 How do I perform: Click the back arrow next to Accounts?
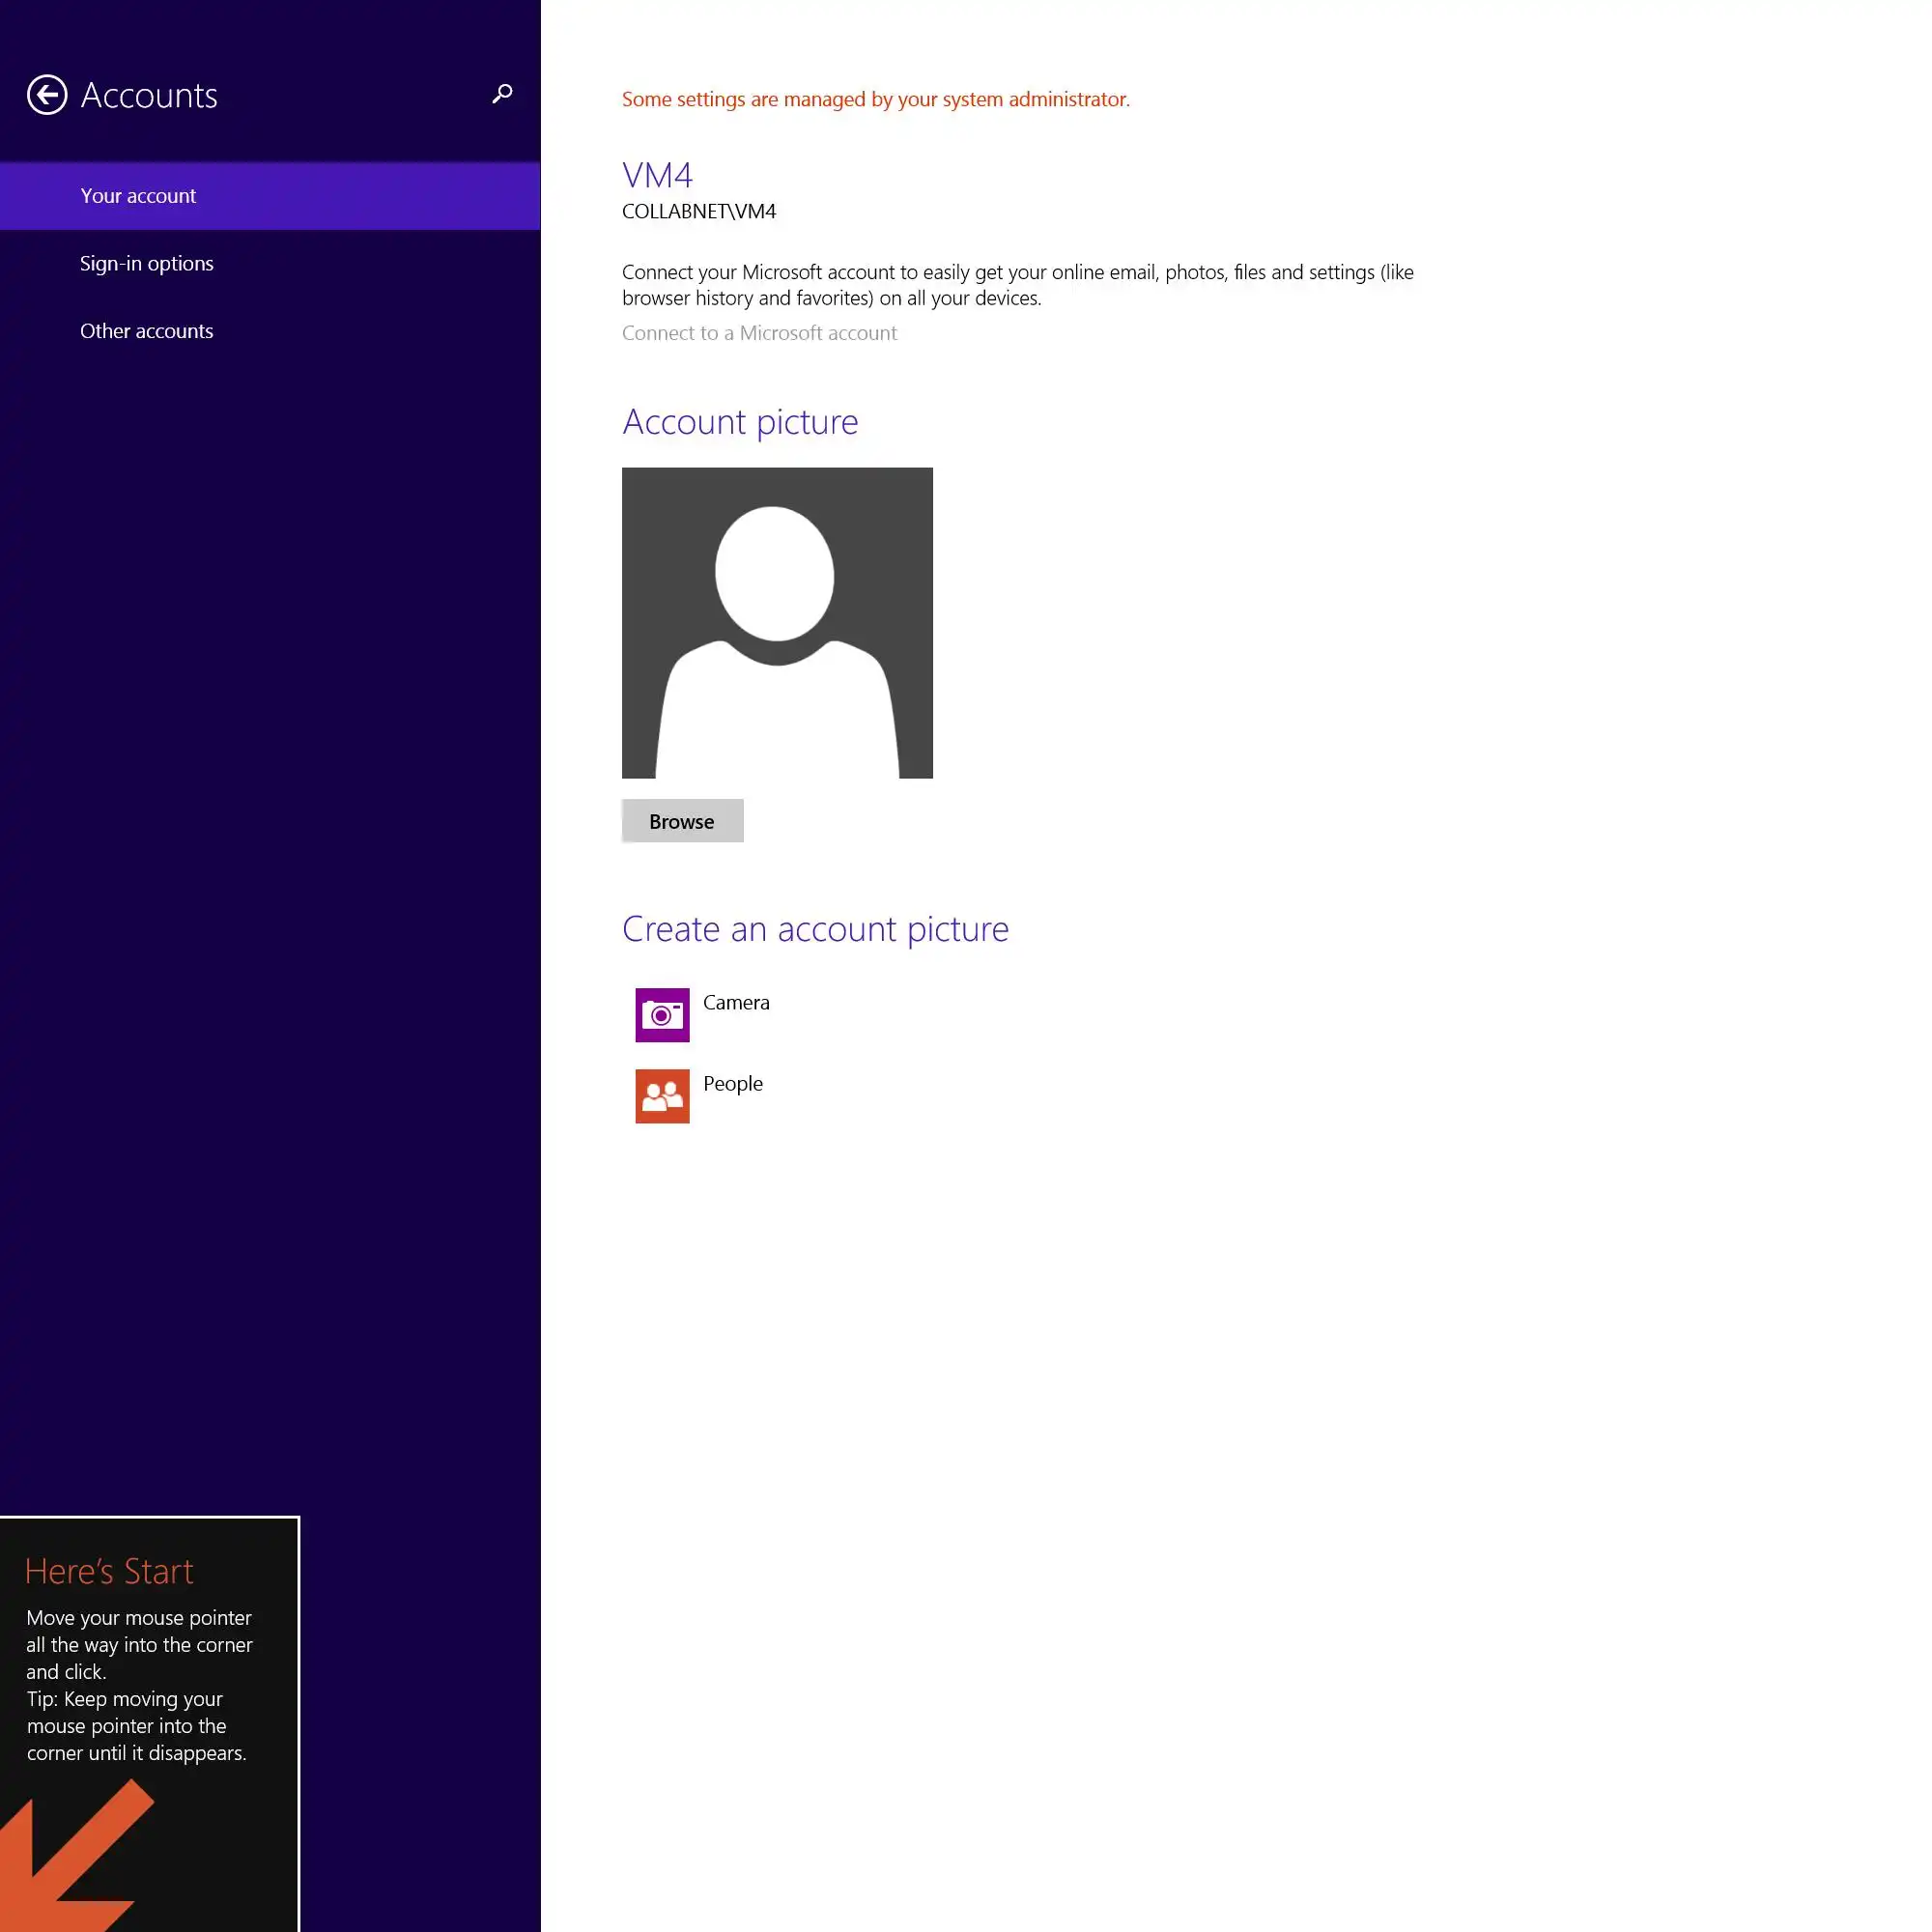pos(47,95)
